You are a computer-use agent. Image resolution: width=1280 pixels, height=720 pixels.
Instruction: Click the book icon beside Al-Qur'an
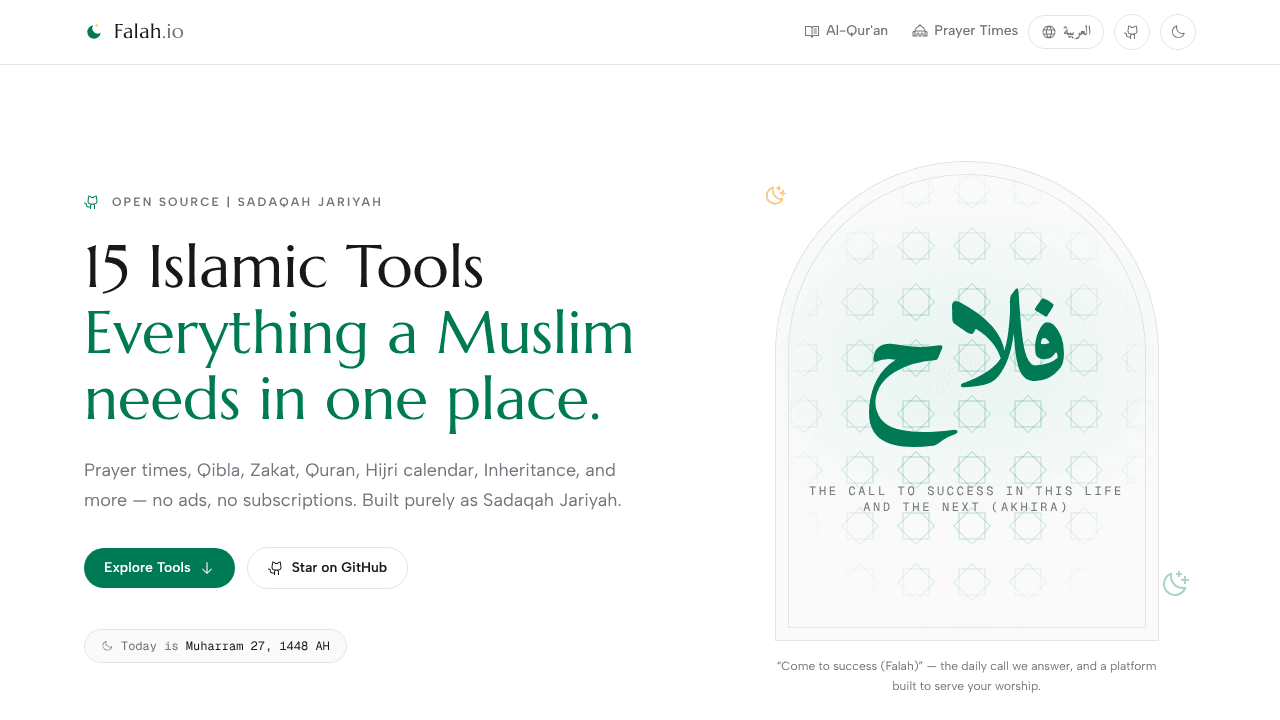pos(812,31)
